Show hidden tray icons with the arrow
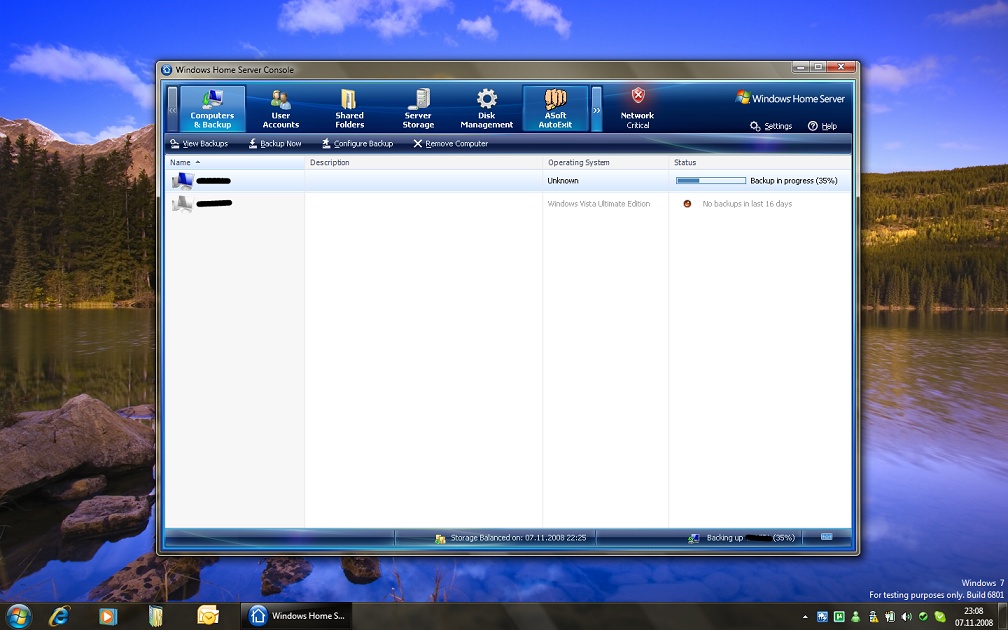This screenshot has height=630, width=1008. point(805,617)
